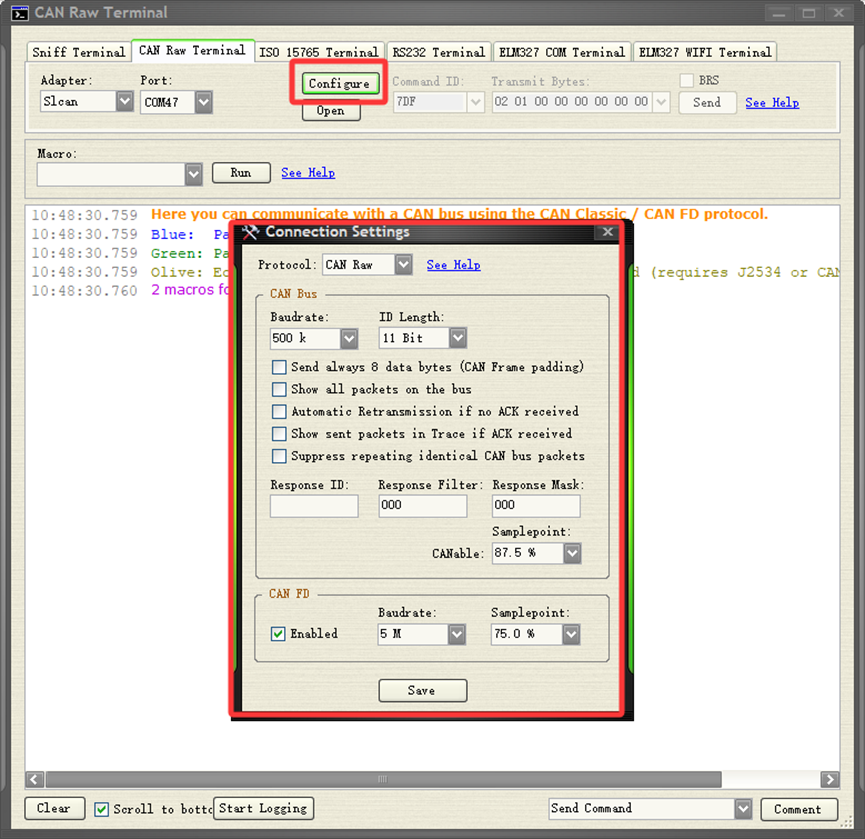Expand the Adapter dropdown showing Slcan
865x839 pixels.
(125, 101)
